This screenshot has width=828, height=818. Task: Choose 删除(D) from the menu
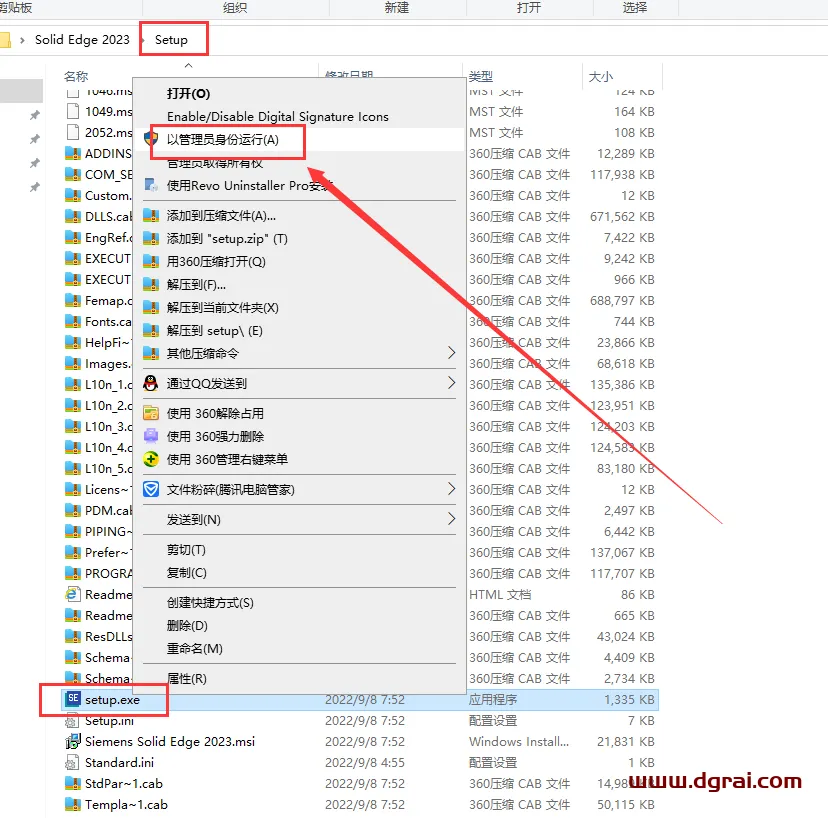[x=187, y=625]
